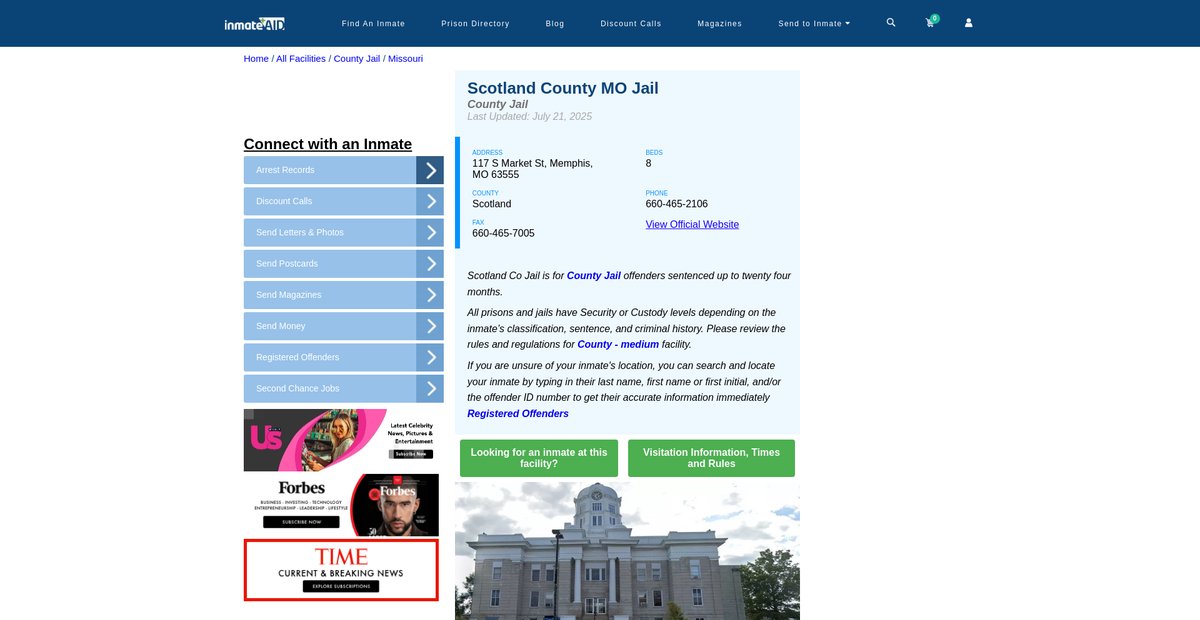Click the Arrest Records arrow icon
1200x620 pixels.
coord(430,170)
